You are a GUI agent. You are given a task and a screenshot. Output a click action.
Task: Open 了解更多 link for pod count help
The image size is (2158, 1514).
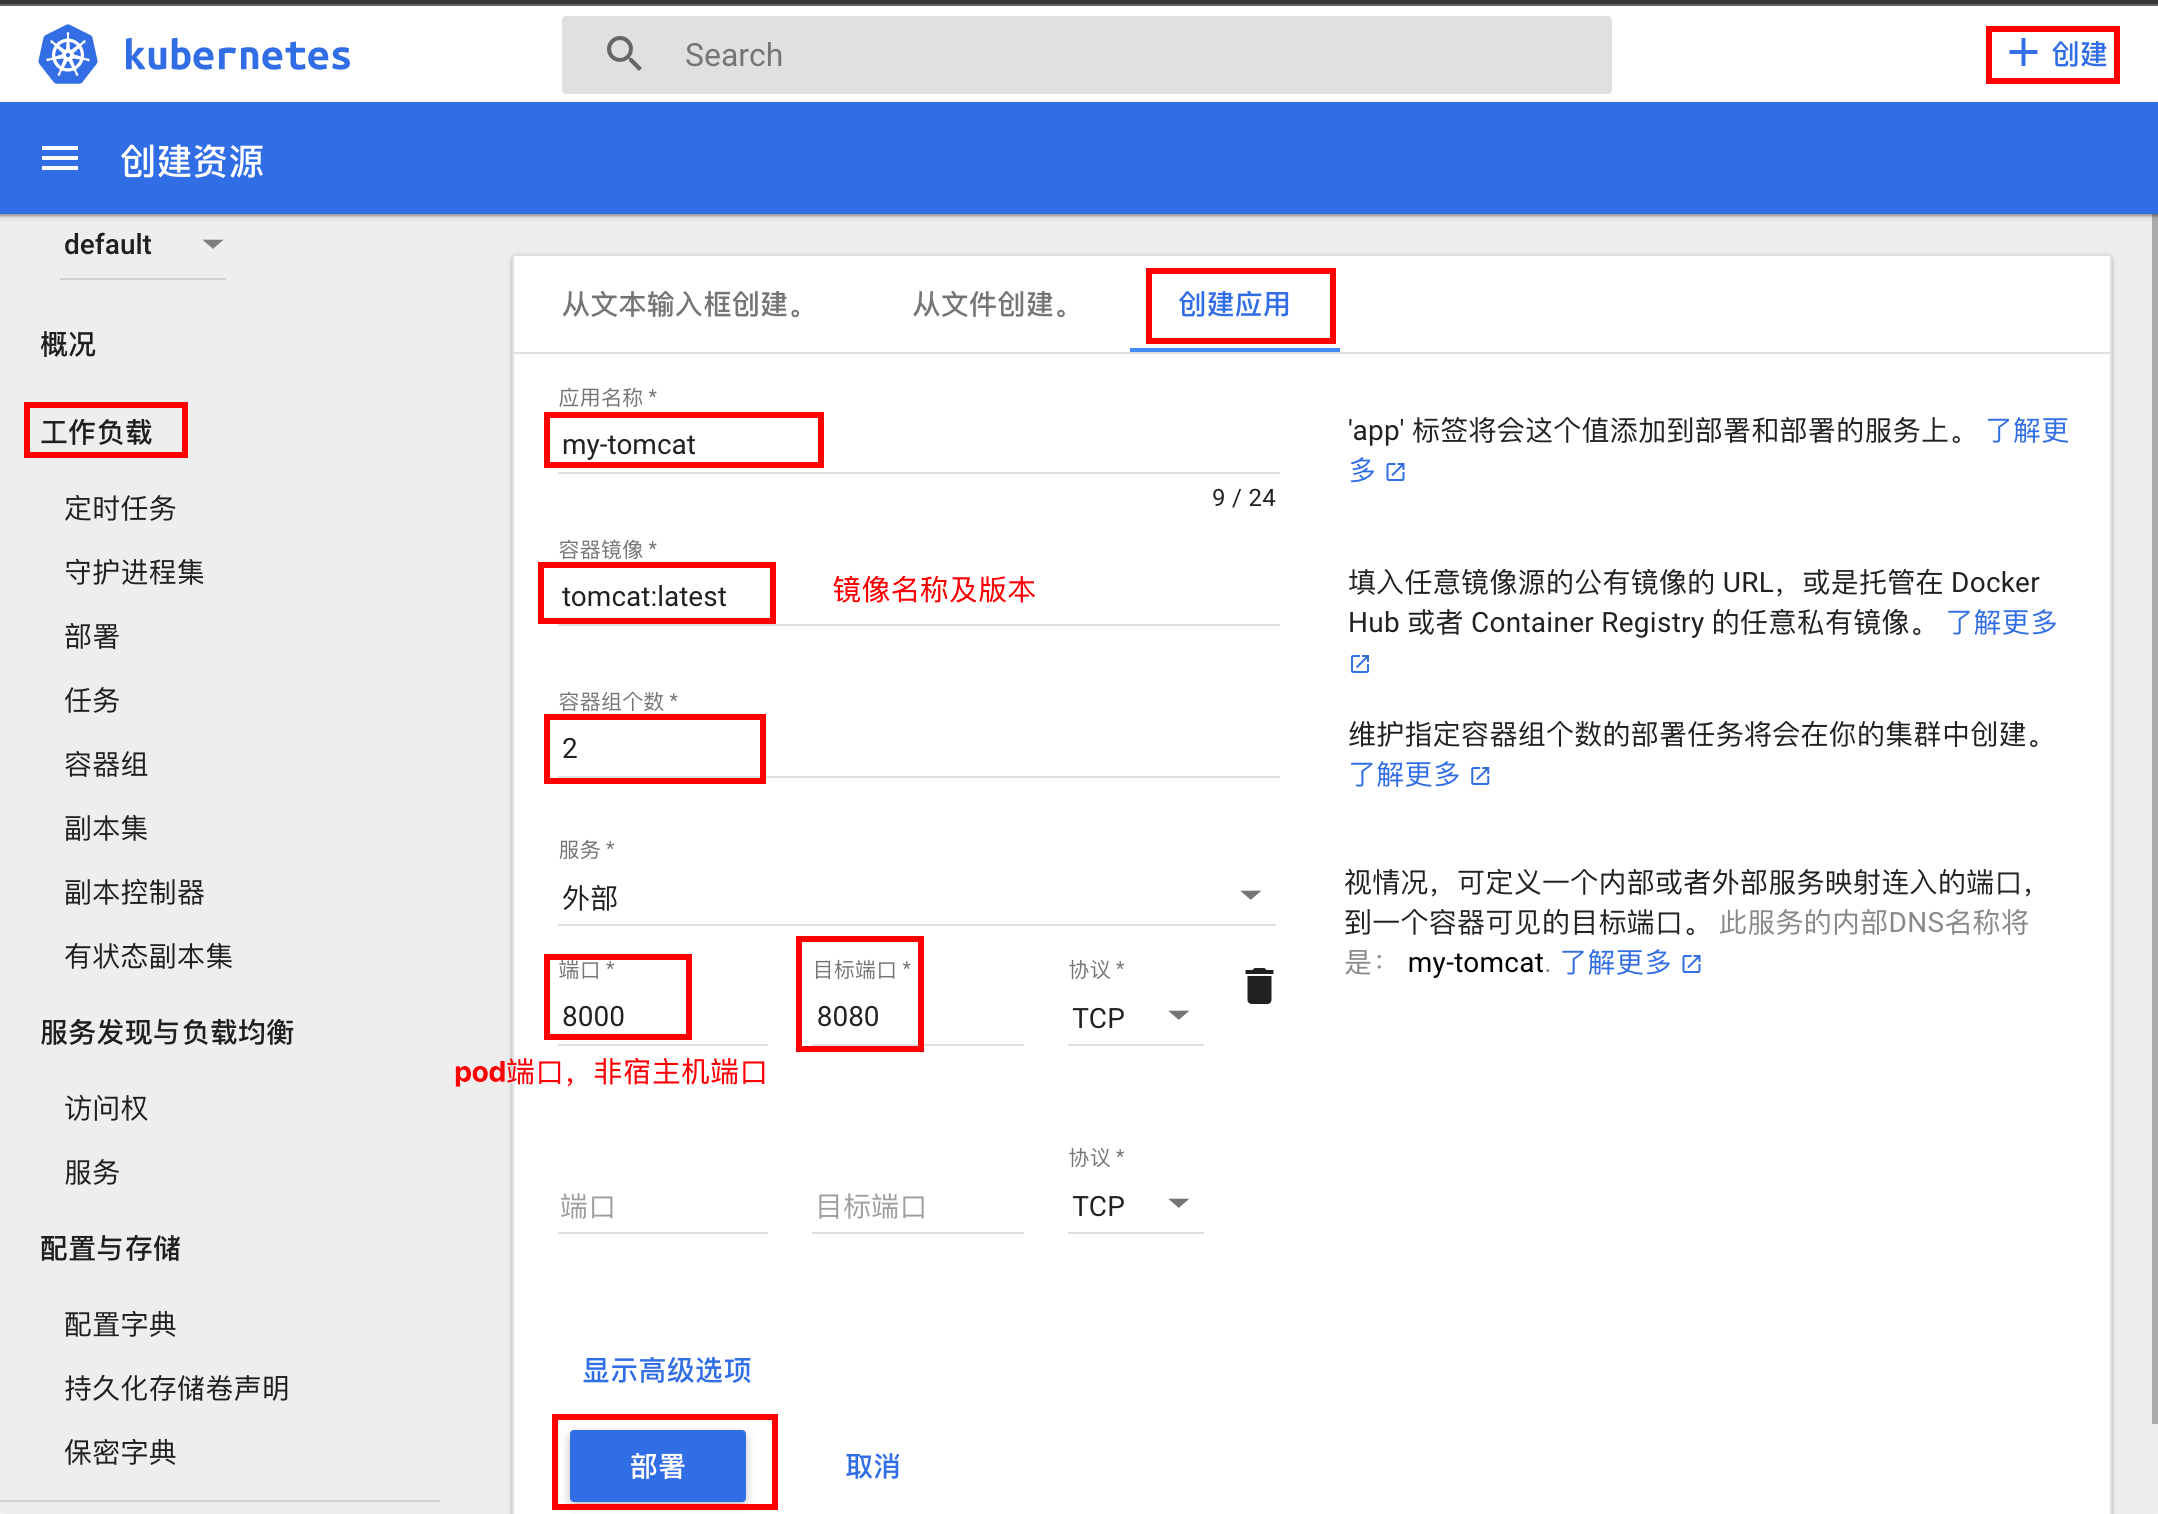1404,775
